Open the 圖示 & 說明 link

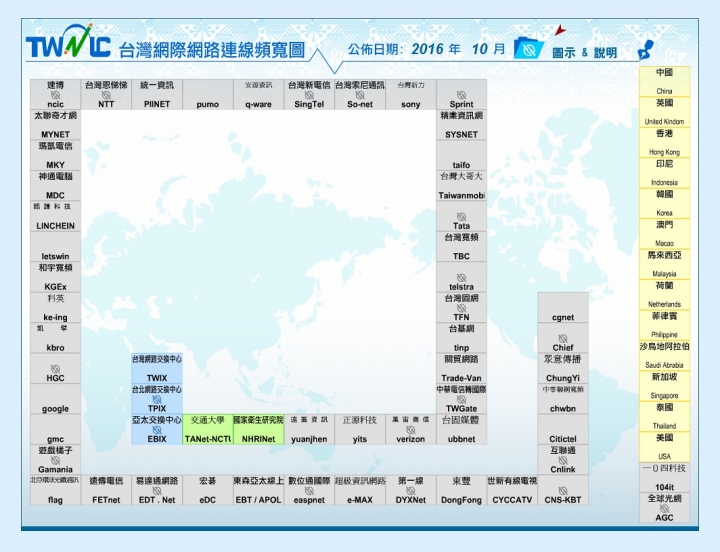tap(585, 52)
